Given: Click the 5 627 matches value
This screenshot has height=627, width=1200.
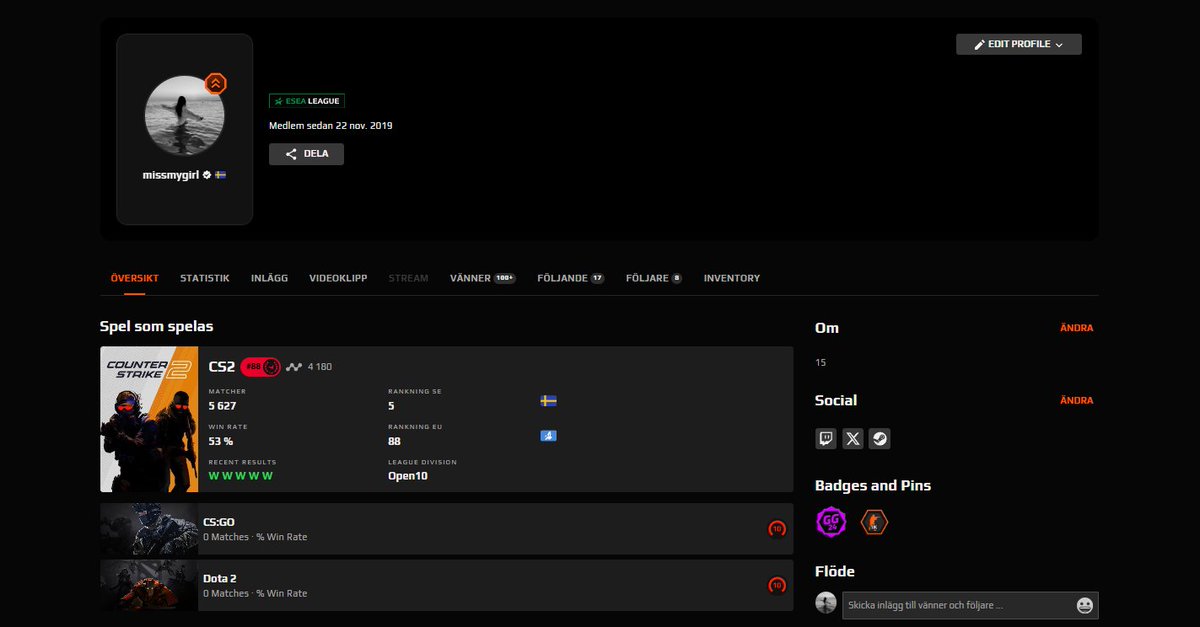Looking at the screenshot, I should tap(222, 406).
